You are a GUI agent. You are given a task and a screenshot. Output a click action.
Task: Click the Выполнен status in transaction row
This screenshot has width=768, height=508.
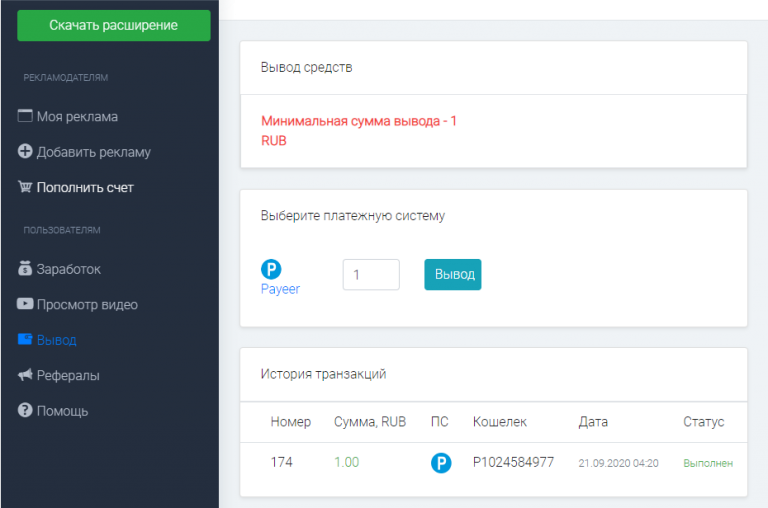[x=708, y=464]
